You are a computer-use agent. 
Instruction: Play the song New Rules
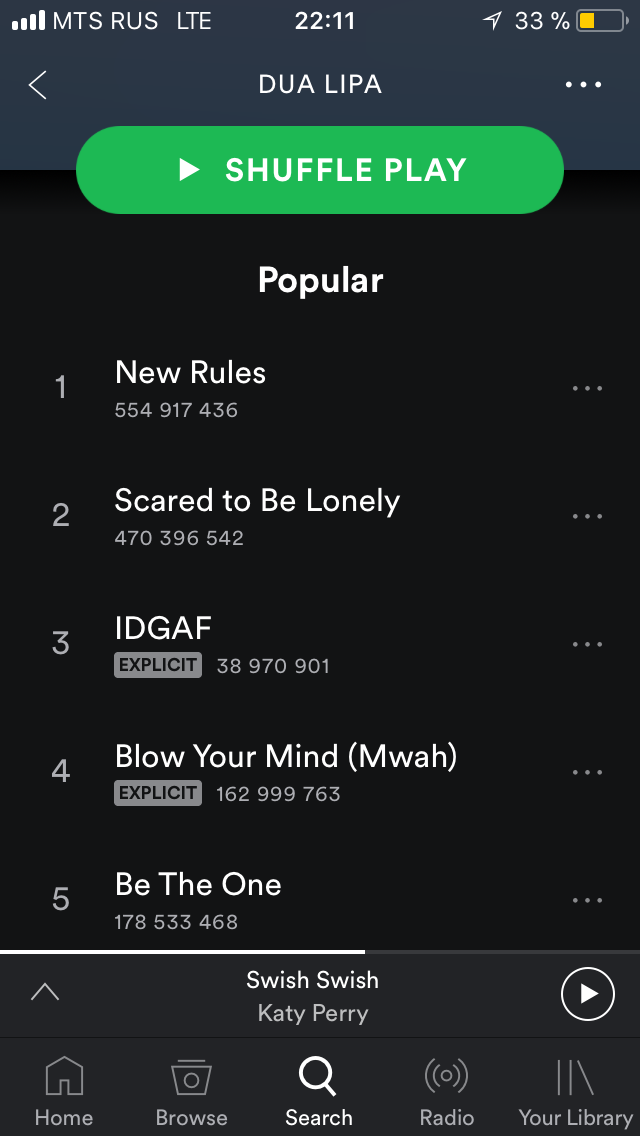click(x=190, y=373)
